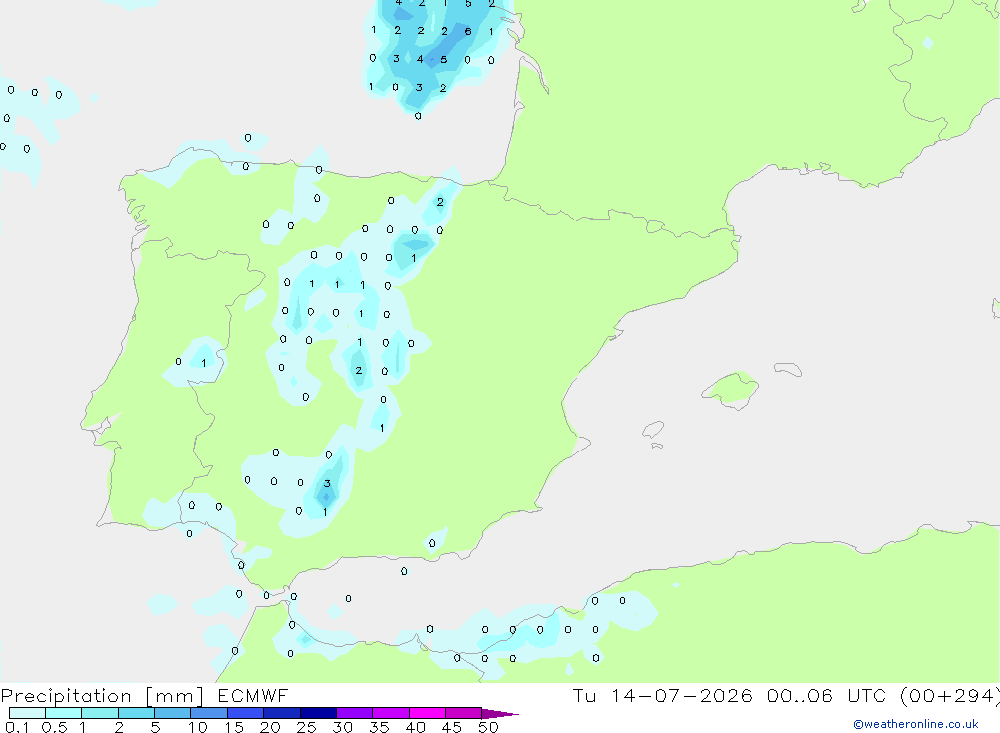
Task: Click the 0.1–0.5 mm legend swatch
Action: coord(27,713)
